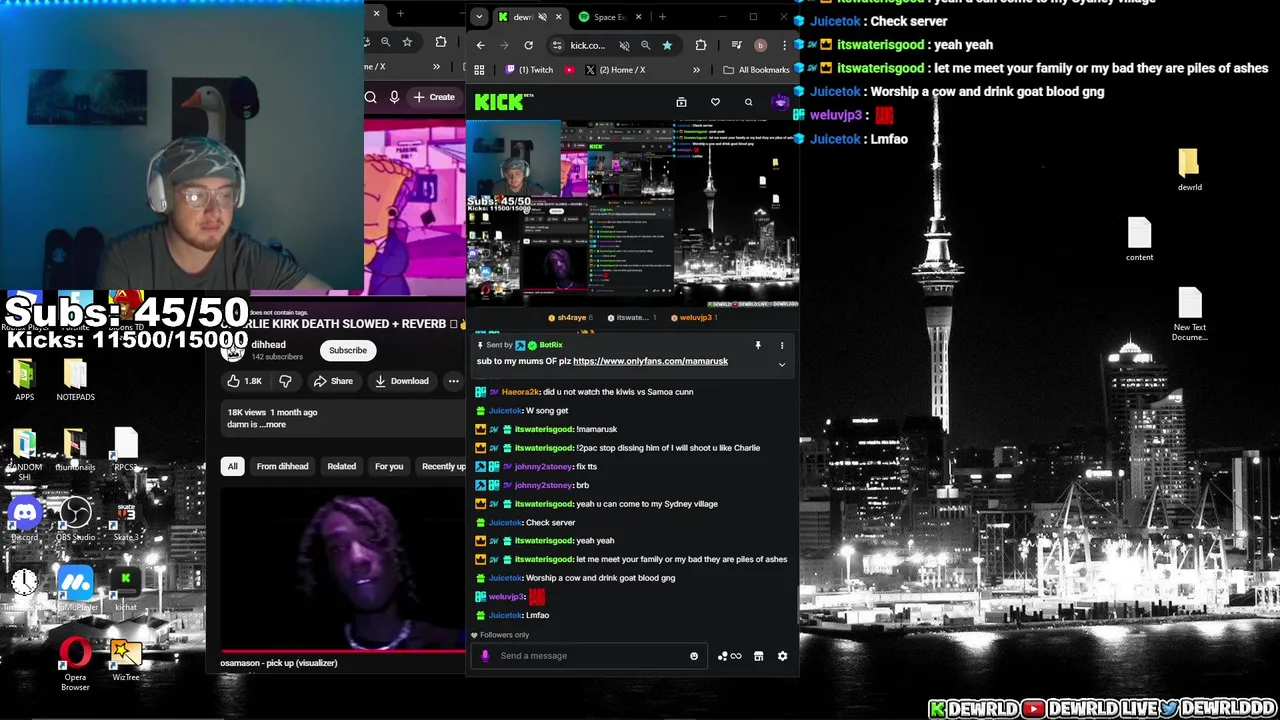Go back in the Kick browser window

click(481, 45)
